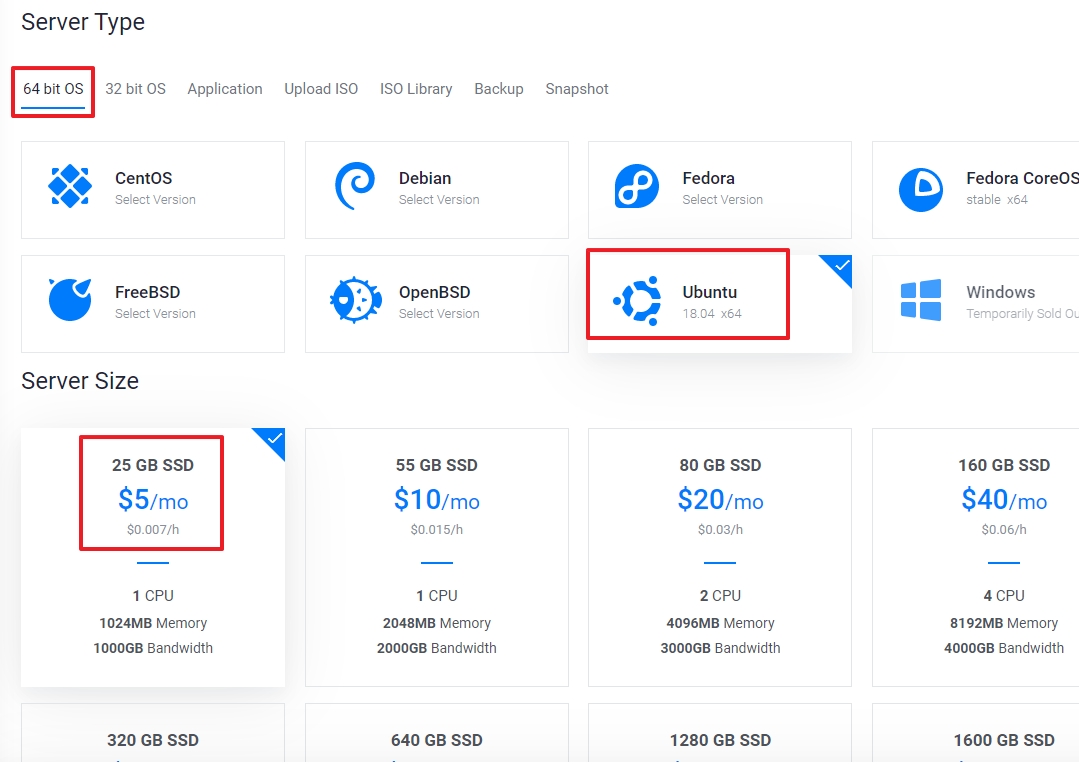This screenshot has width=1079, height=764.
Task: Click the Windows logo icon
Action: point(921,299)
